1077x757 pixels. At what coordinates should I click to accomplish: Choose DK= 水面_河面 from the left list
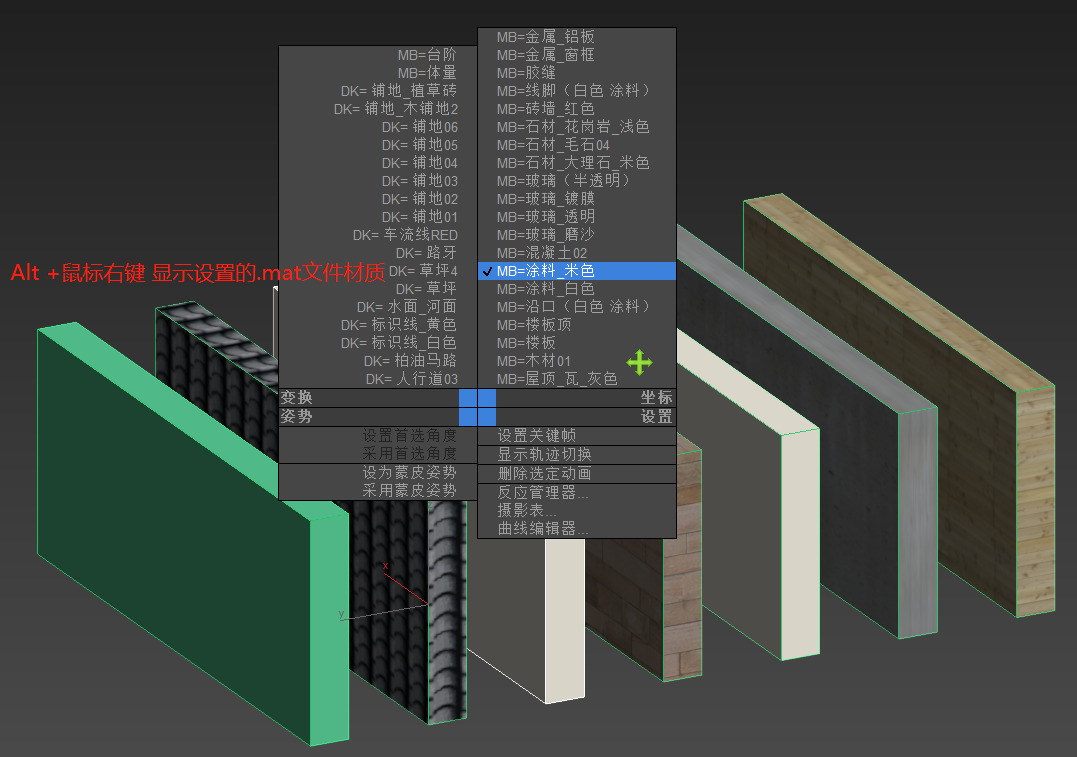pos(406,306)
